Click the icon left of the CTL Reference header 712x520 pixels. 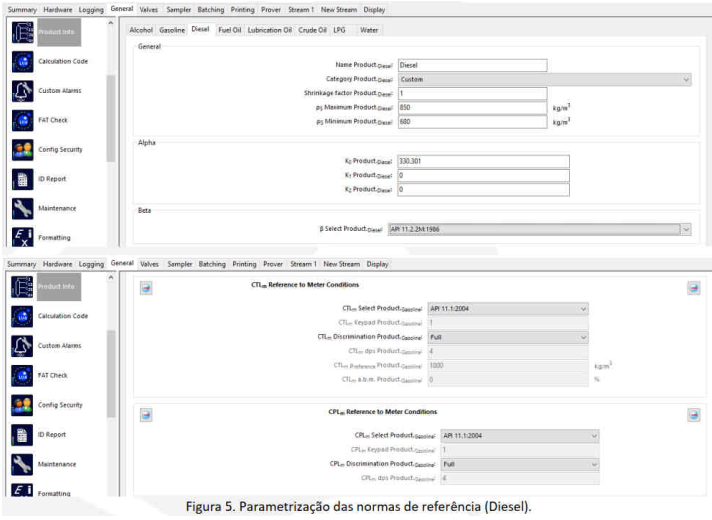pyautogui.click(x=146, y=288)
